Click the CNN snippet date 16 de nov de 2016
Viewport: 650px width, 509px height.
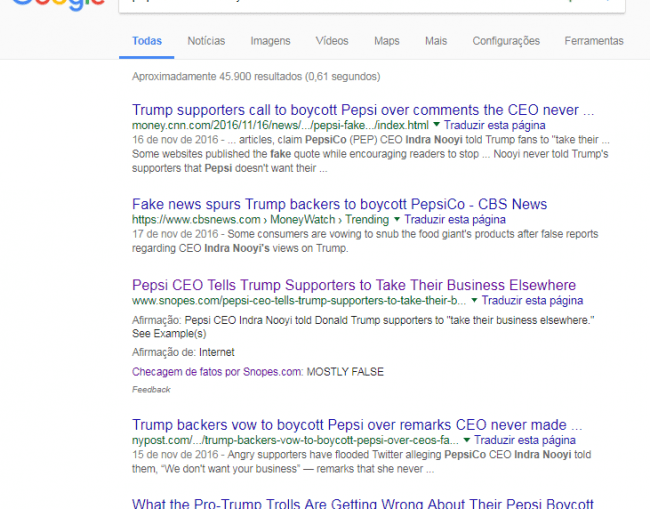[175, 140]
